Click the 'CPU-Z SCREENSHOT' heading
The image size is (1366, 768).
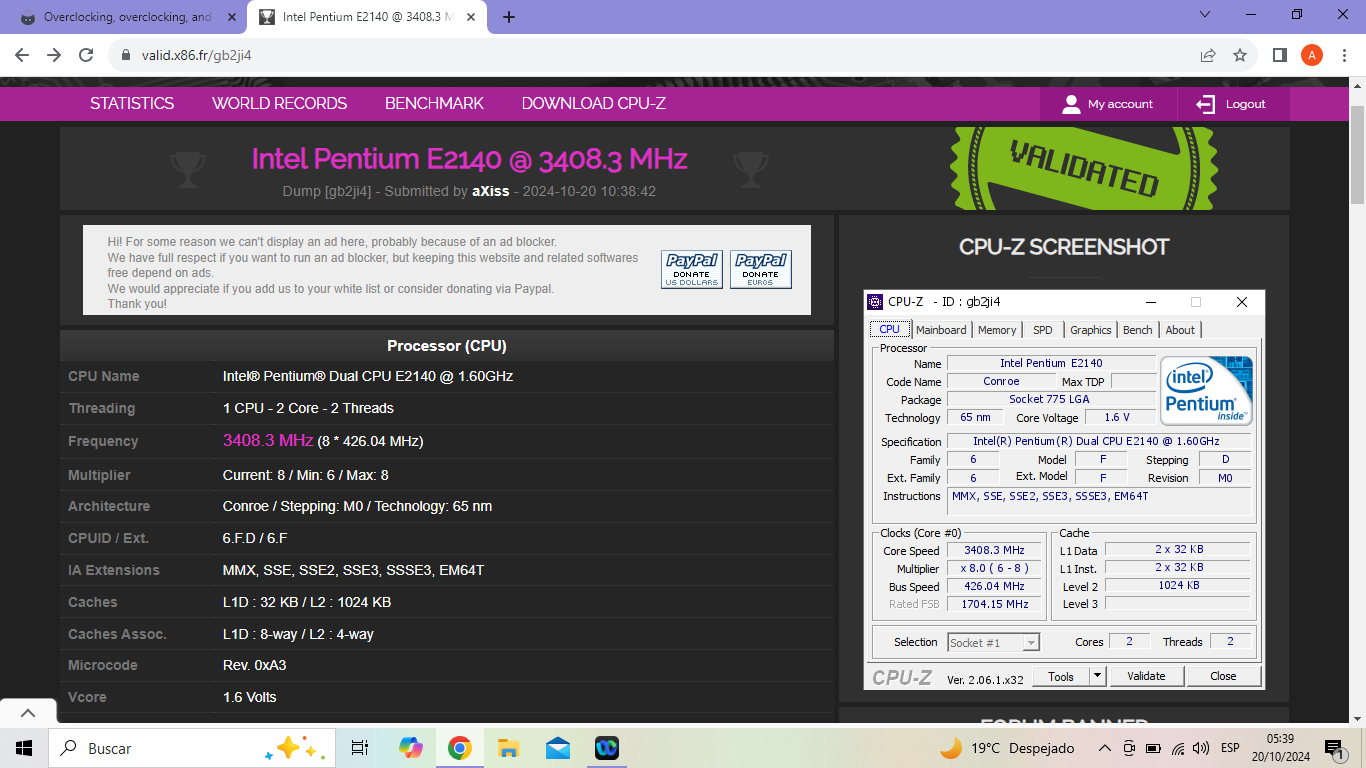(1064, 247)
